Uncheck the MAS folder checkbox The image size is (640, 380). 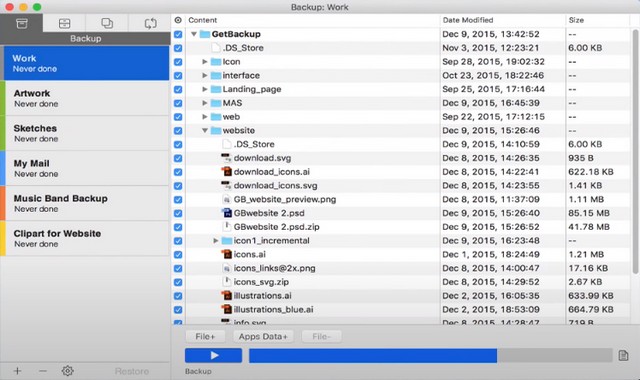point(178,103)
